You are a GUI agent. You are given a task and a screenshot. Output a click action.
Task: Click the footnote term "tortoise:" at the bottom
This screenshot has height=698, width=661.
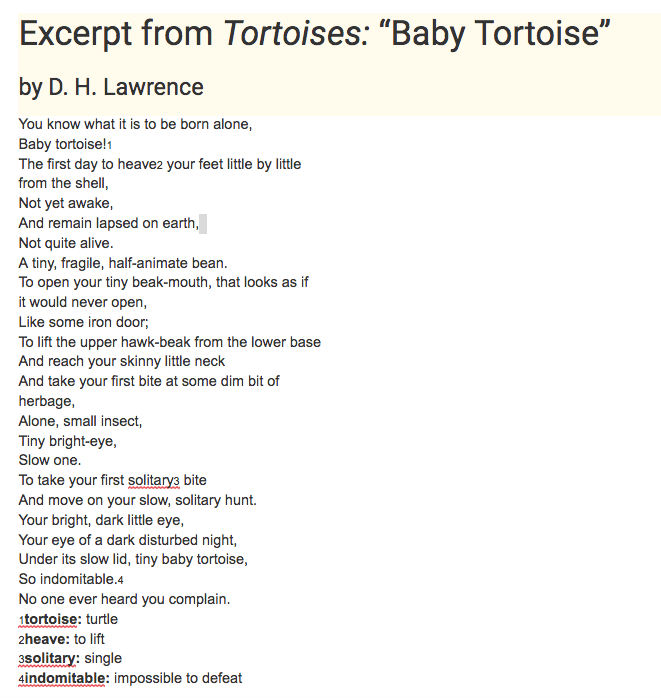53,619
